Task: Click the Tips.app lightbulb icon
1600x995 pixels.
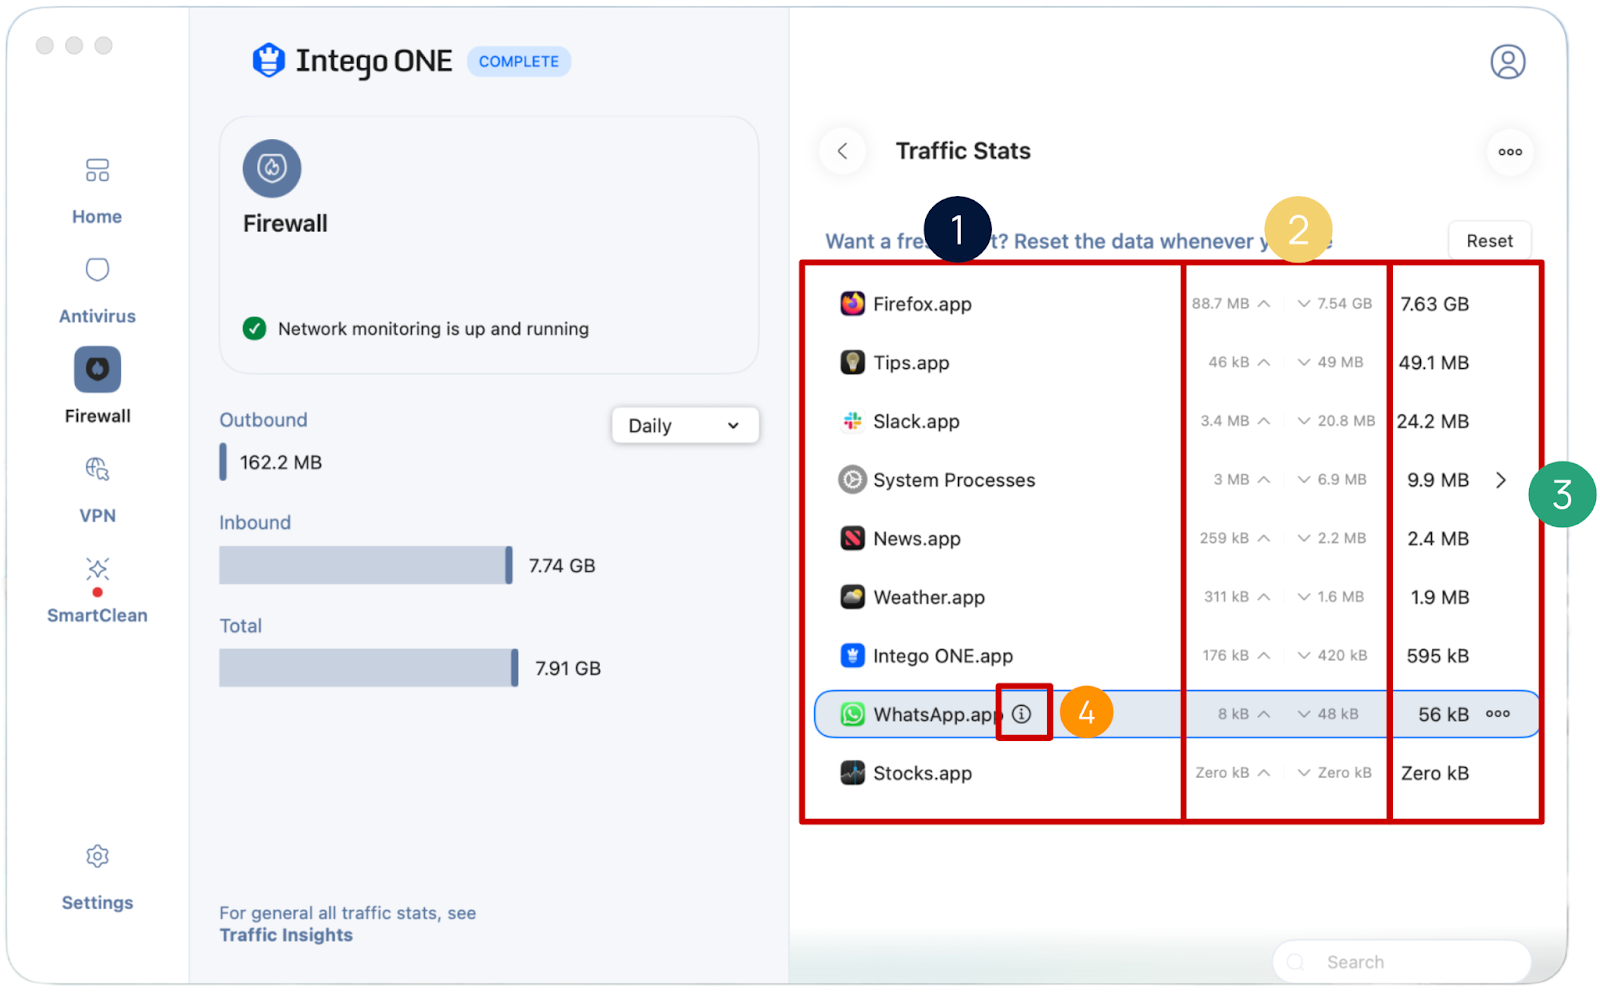Action: tap(852, 362)
